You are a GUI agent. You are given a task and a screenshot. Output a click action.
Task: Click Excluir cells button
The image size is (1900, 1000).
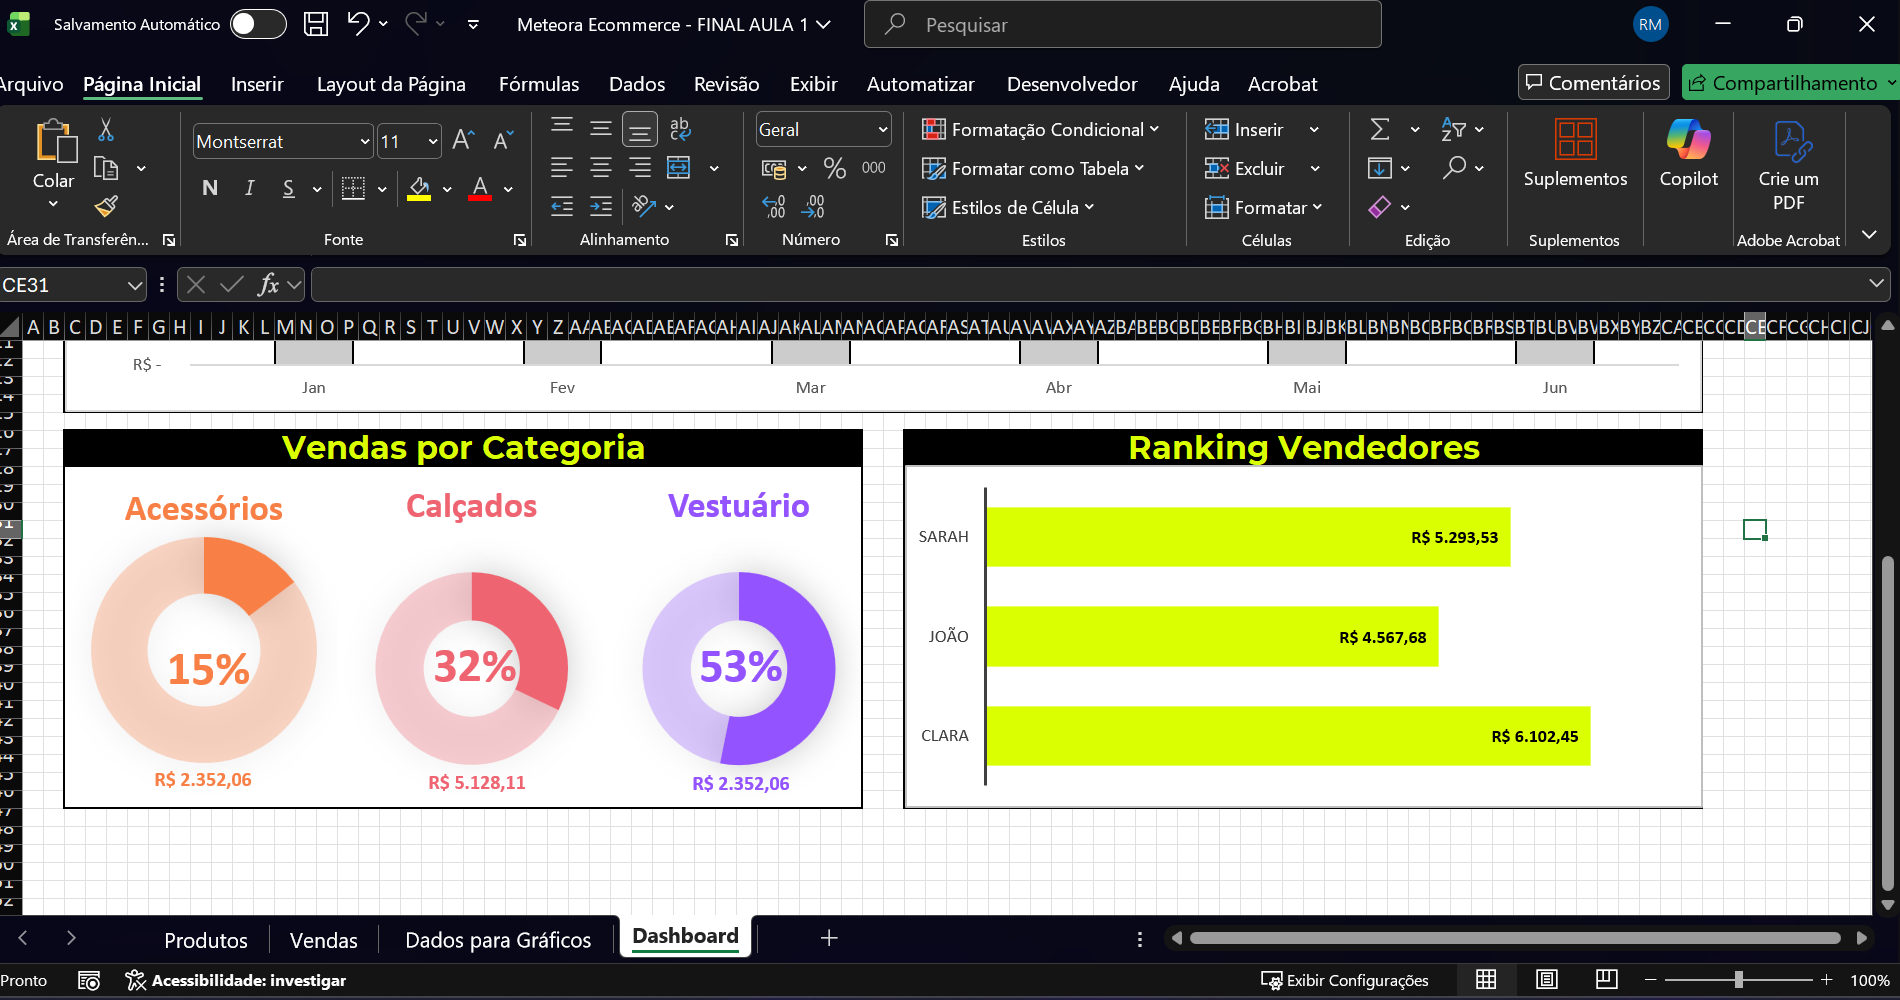pyautogui.click(x=1245, y=168)
